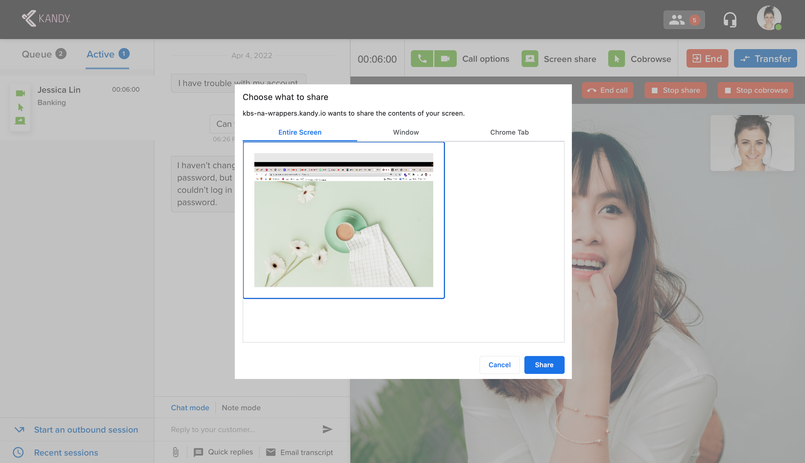805x463 pixels.
Task: Click the screen share icon beside Jessica Lin
Action: [20, 121]
